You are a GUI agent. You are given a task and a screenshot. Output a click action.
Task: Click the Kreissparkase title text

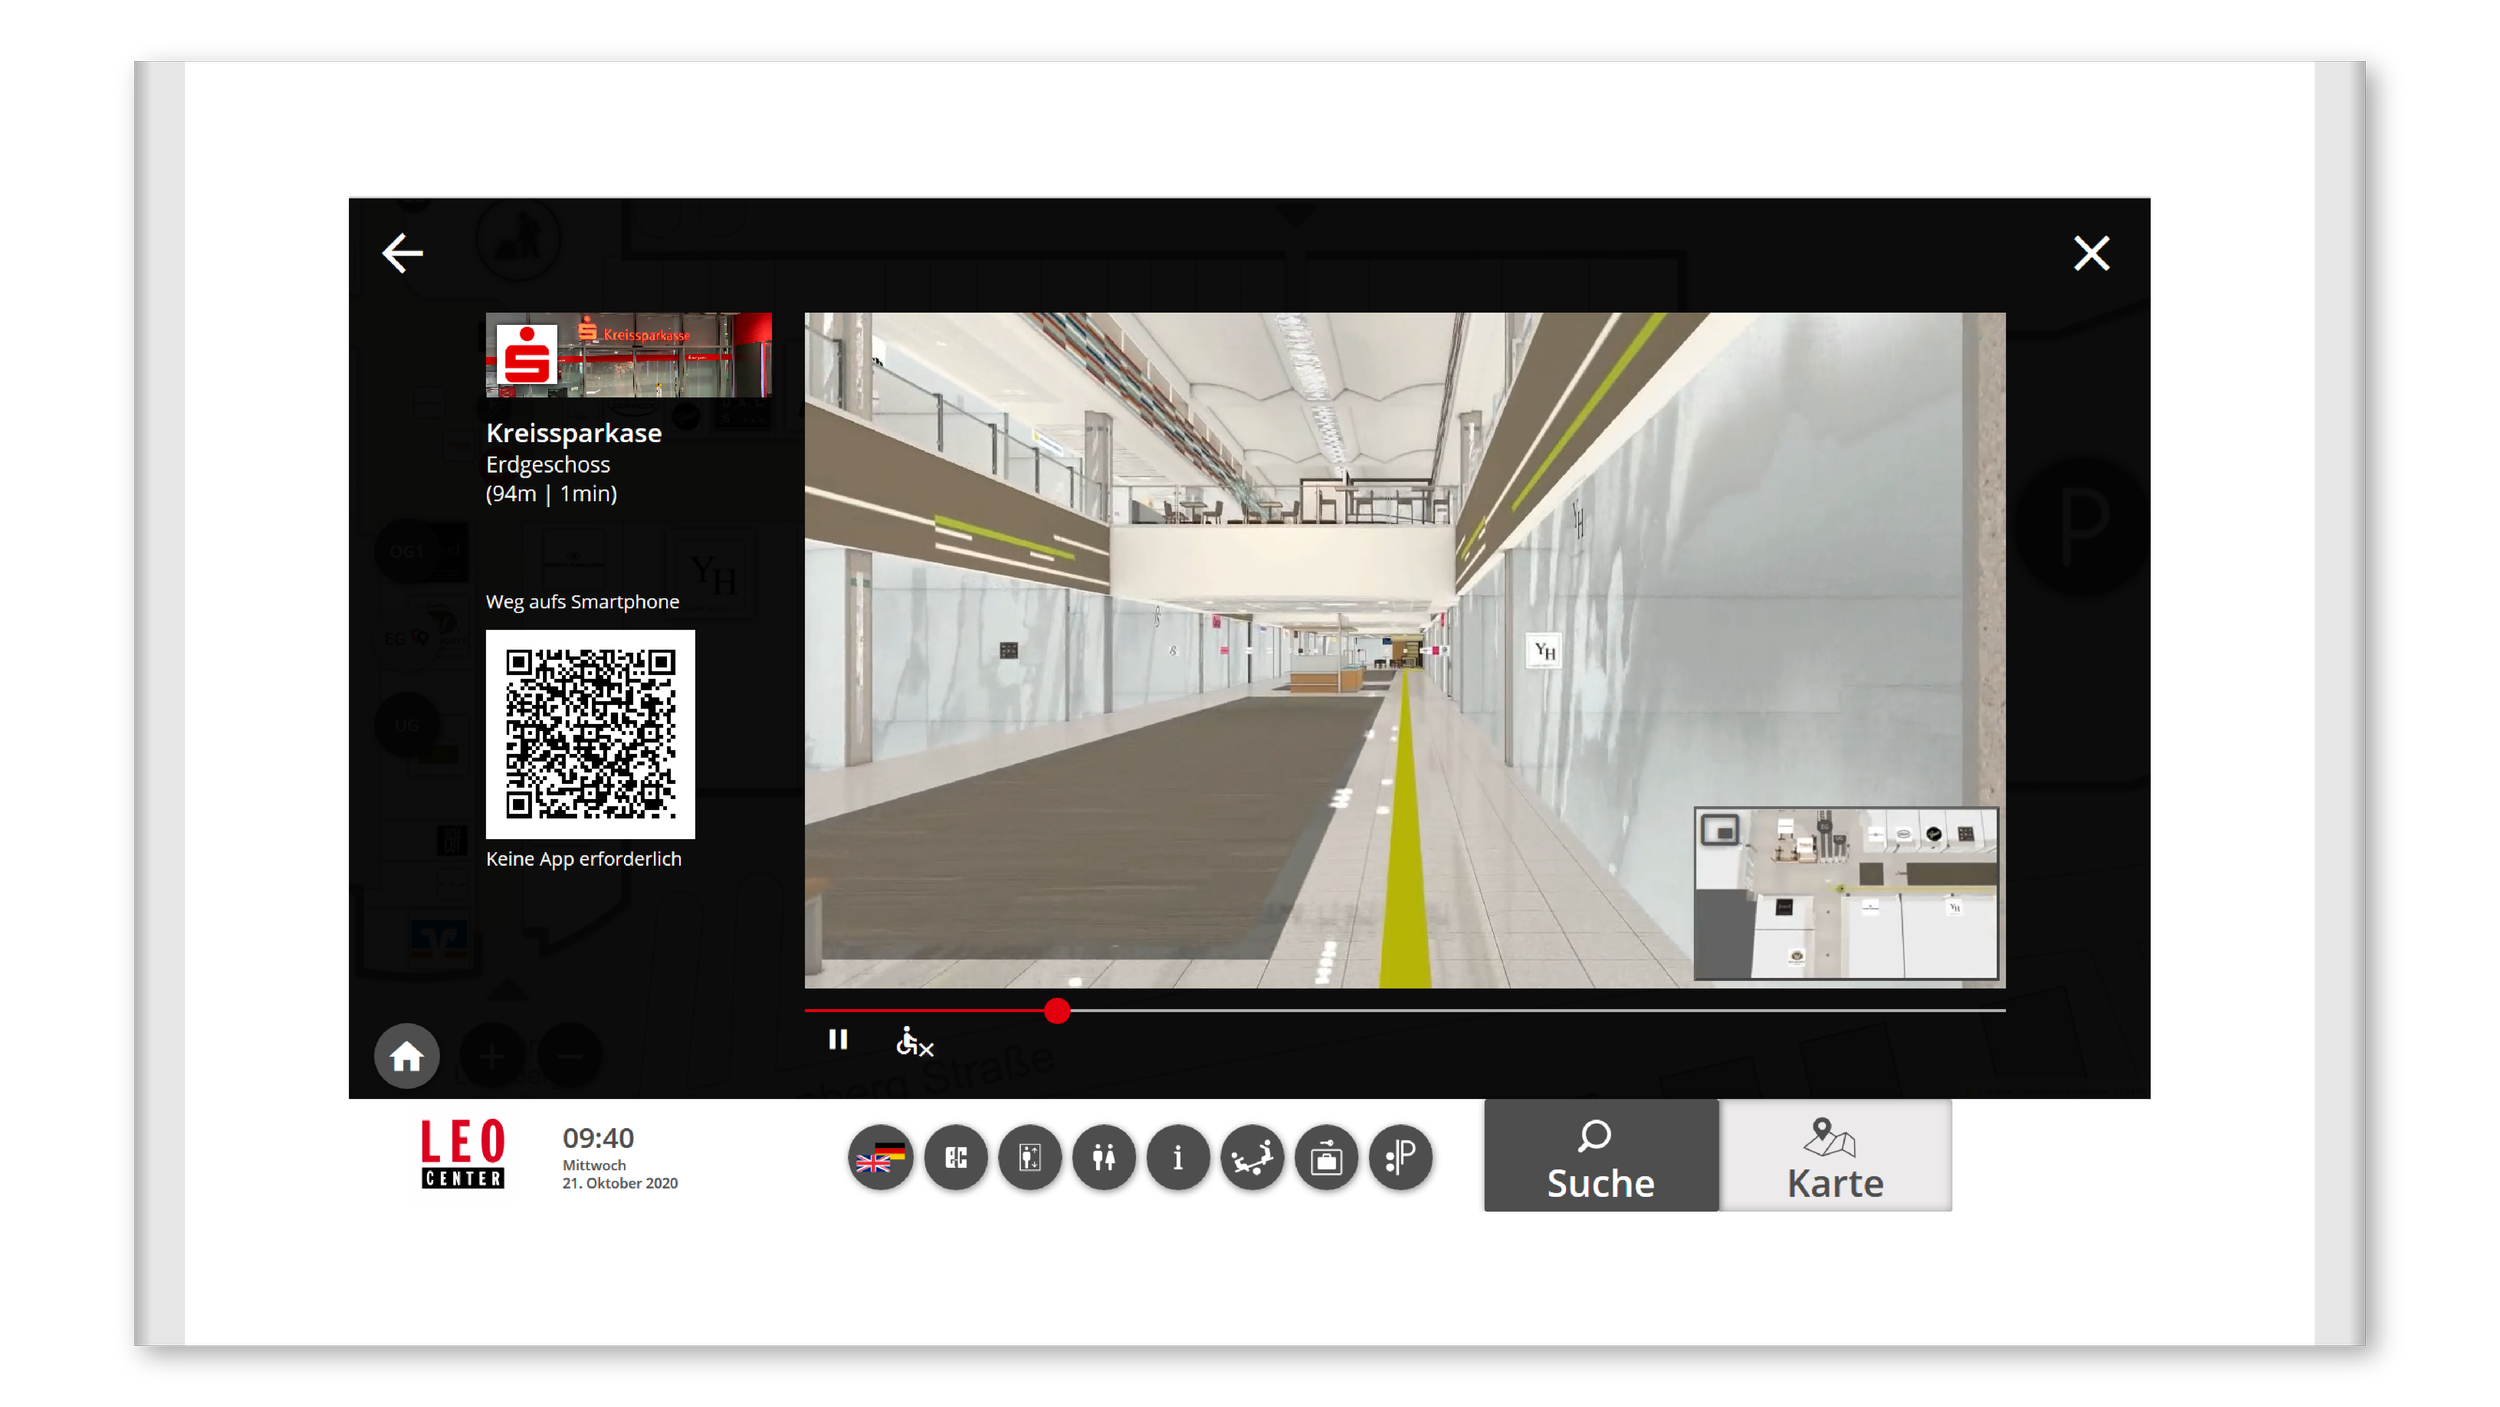[574, 433]
